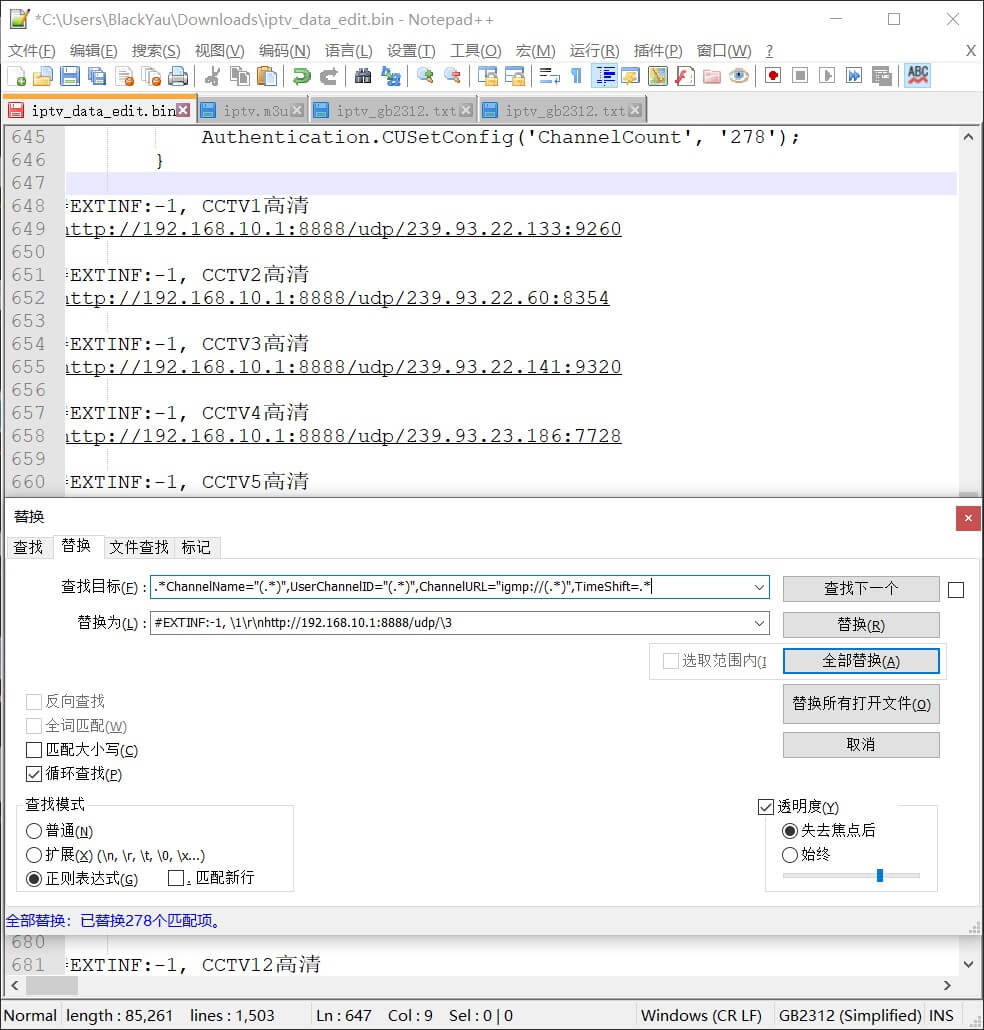
Task: Toggle show all characters with pilcrow icon
Action: point(576,75)
